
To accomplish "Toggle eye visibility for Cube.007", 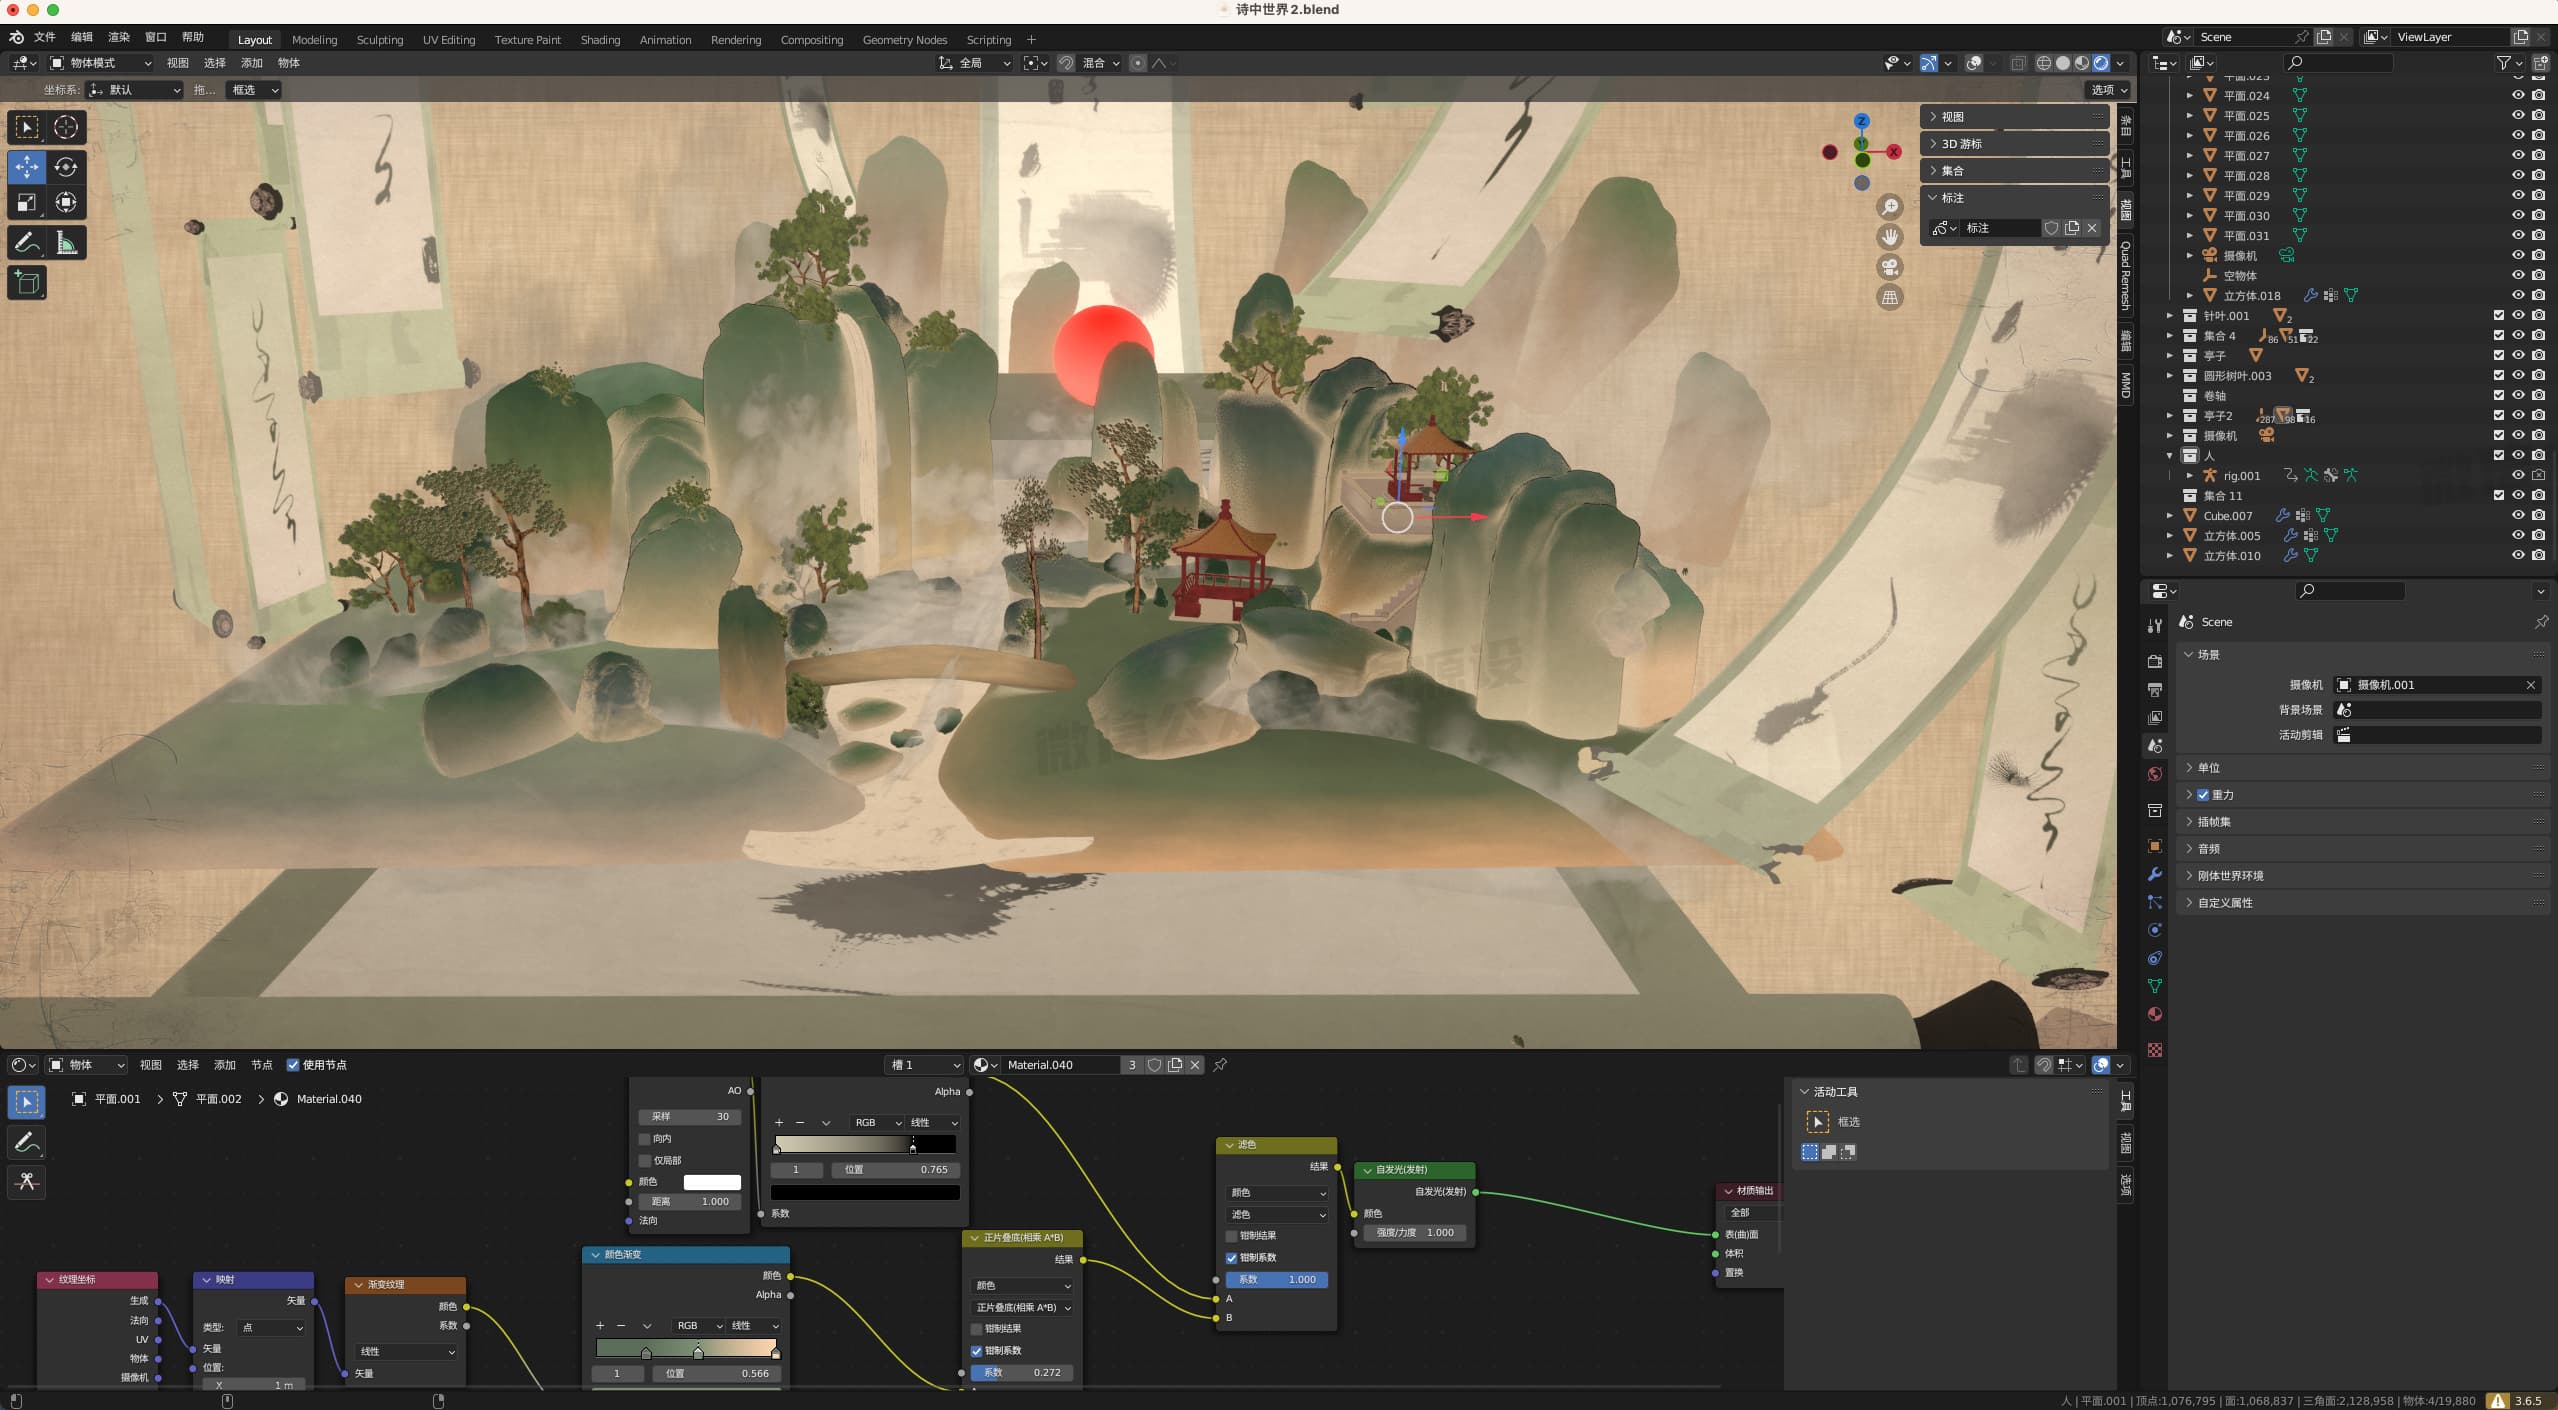I will click(x=2518, y=516).
